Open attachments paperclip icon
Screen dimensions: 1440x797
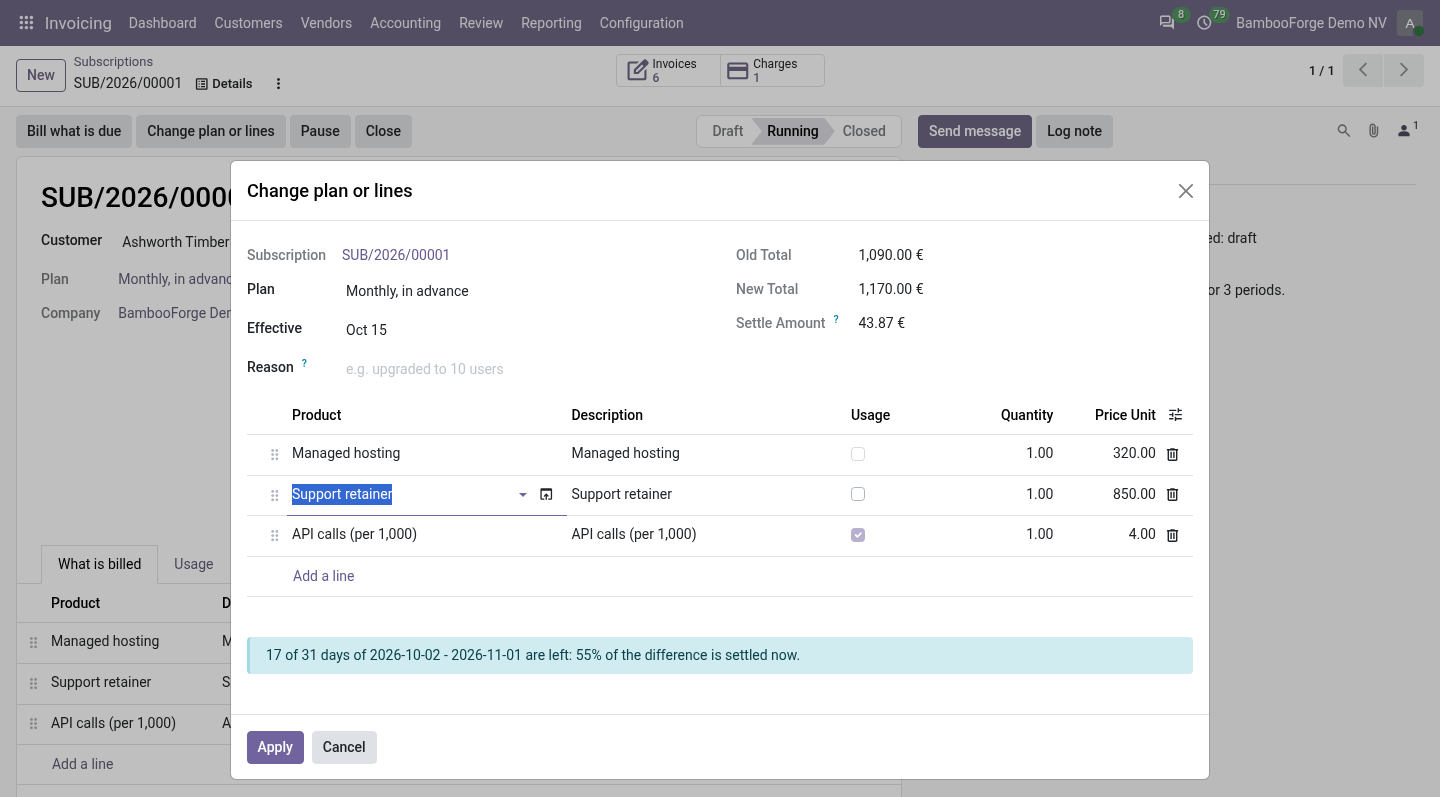[1374, 131]
